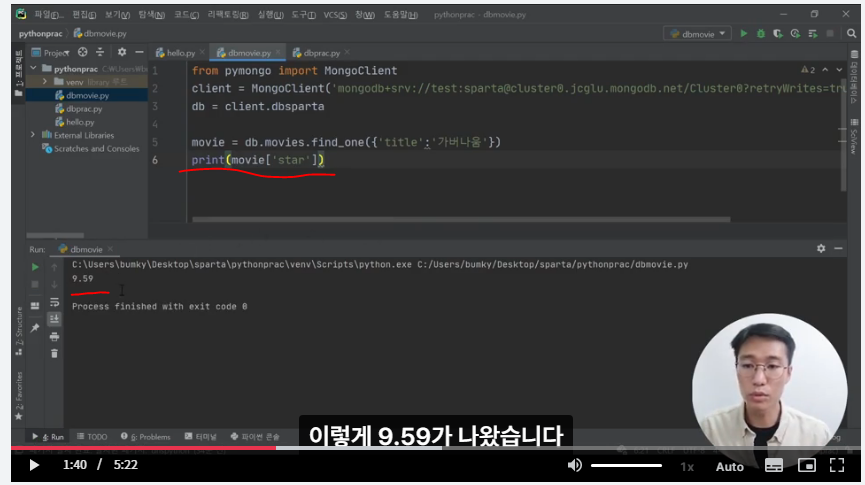Jump to previous highlighted error arrow
This screenshot has height=485, width=865.
pos(825,70)
